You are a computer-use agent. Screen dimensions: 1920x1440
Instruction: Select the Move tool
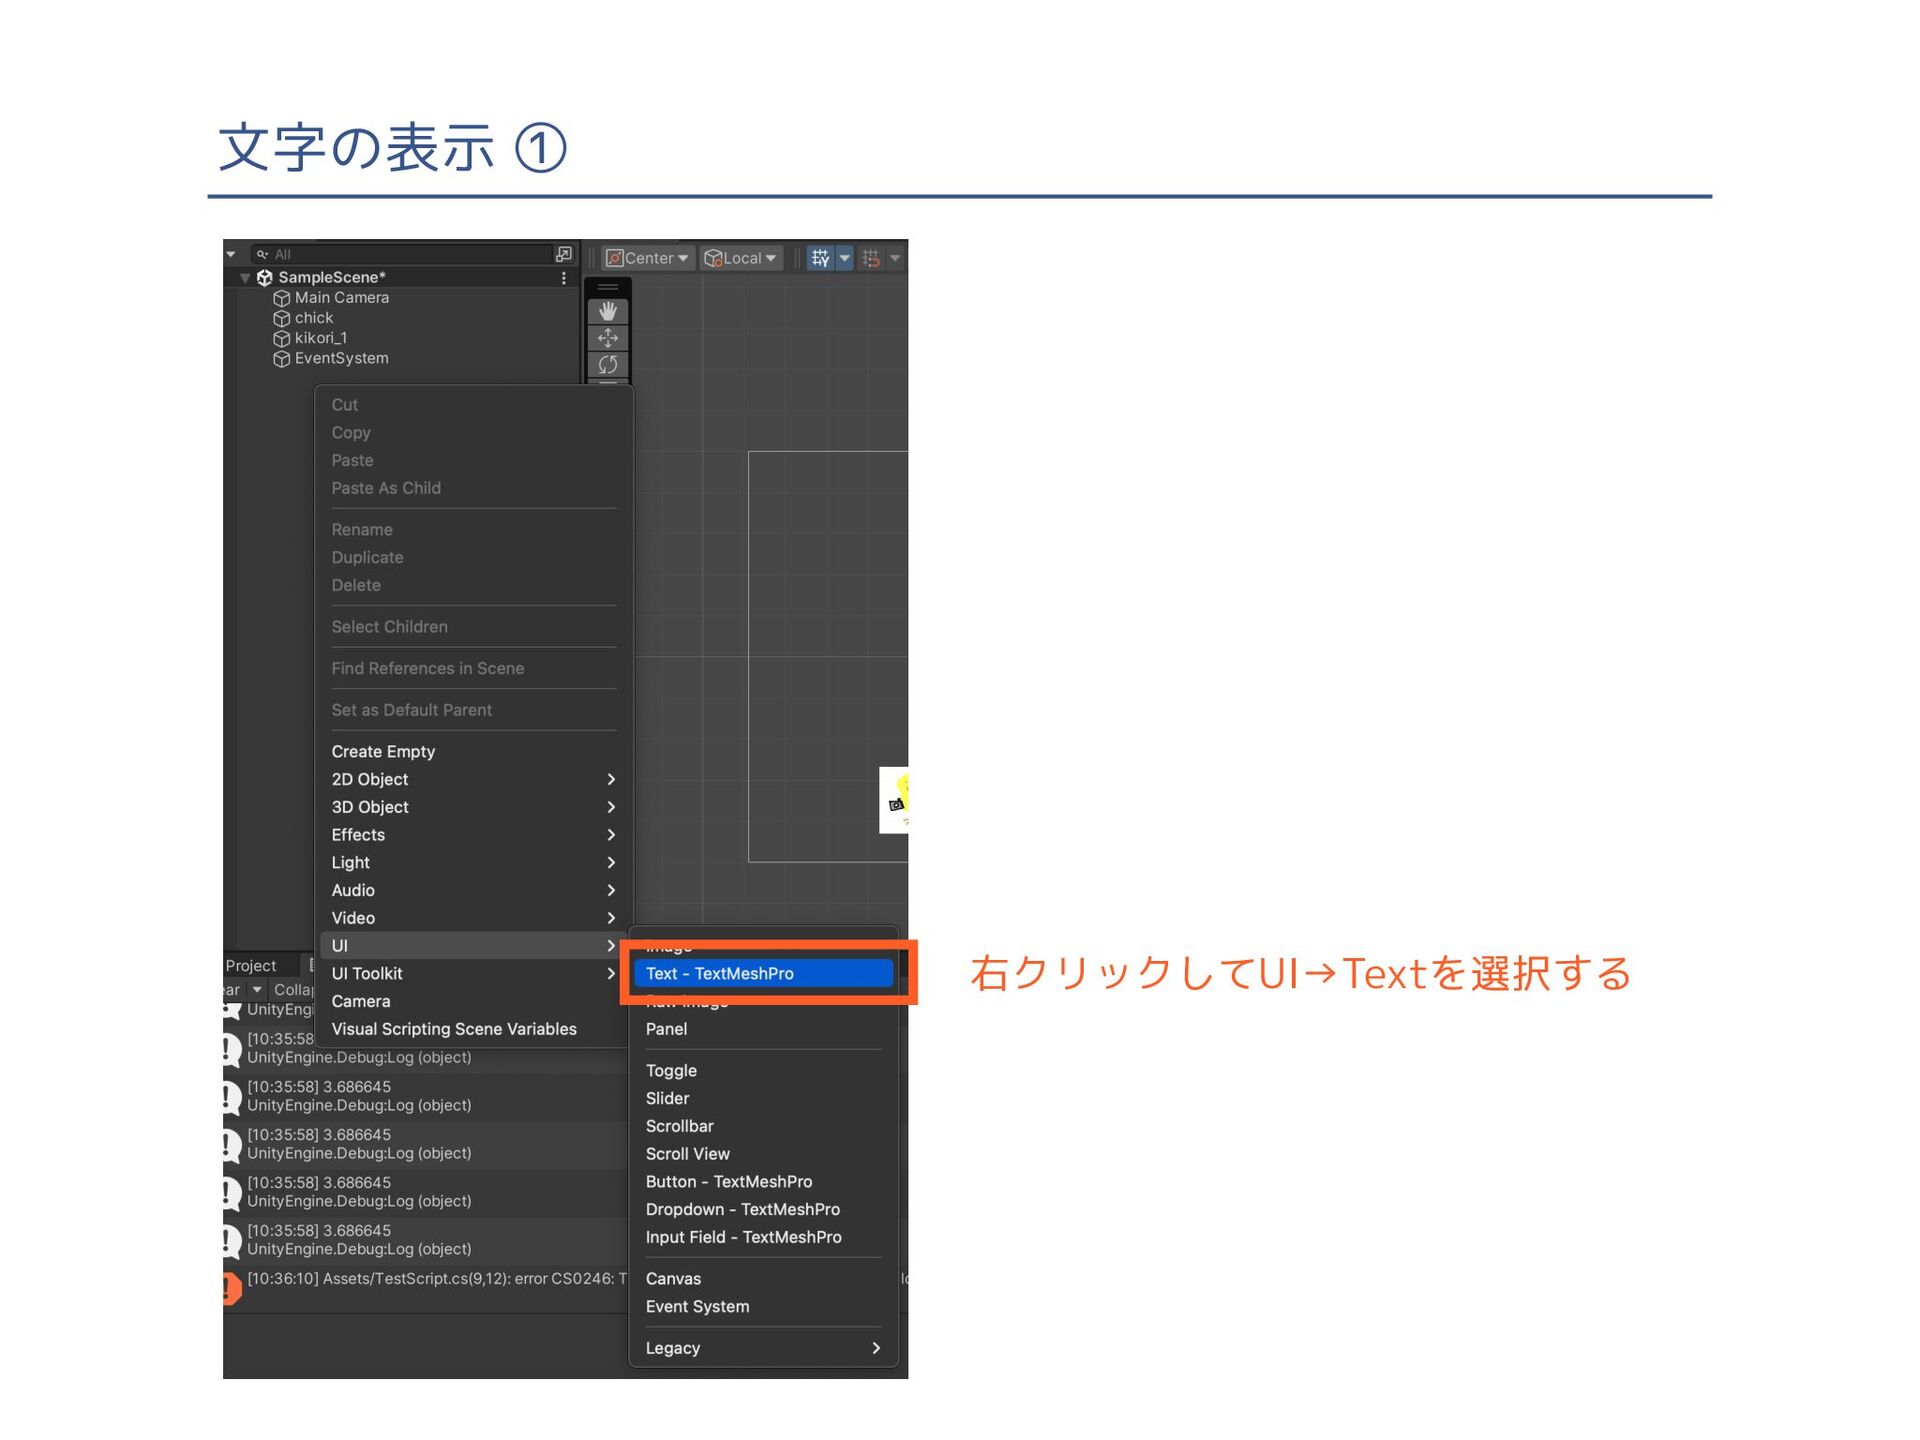point(607,338)
